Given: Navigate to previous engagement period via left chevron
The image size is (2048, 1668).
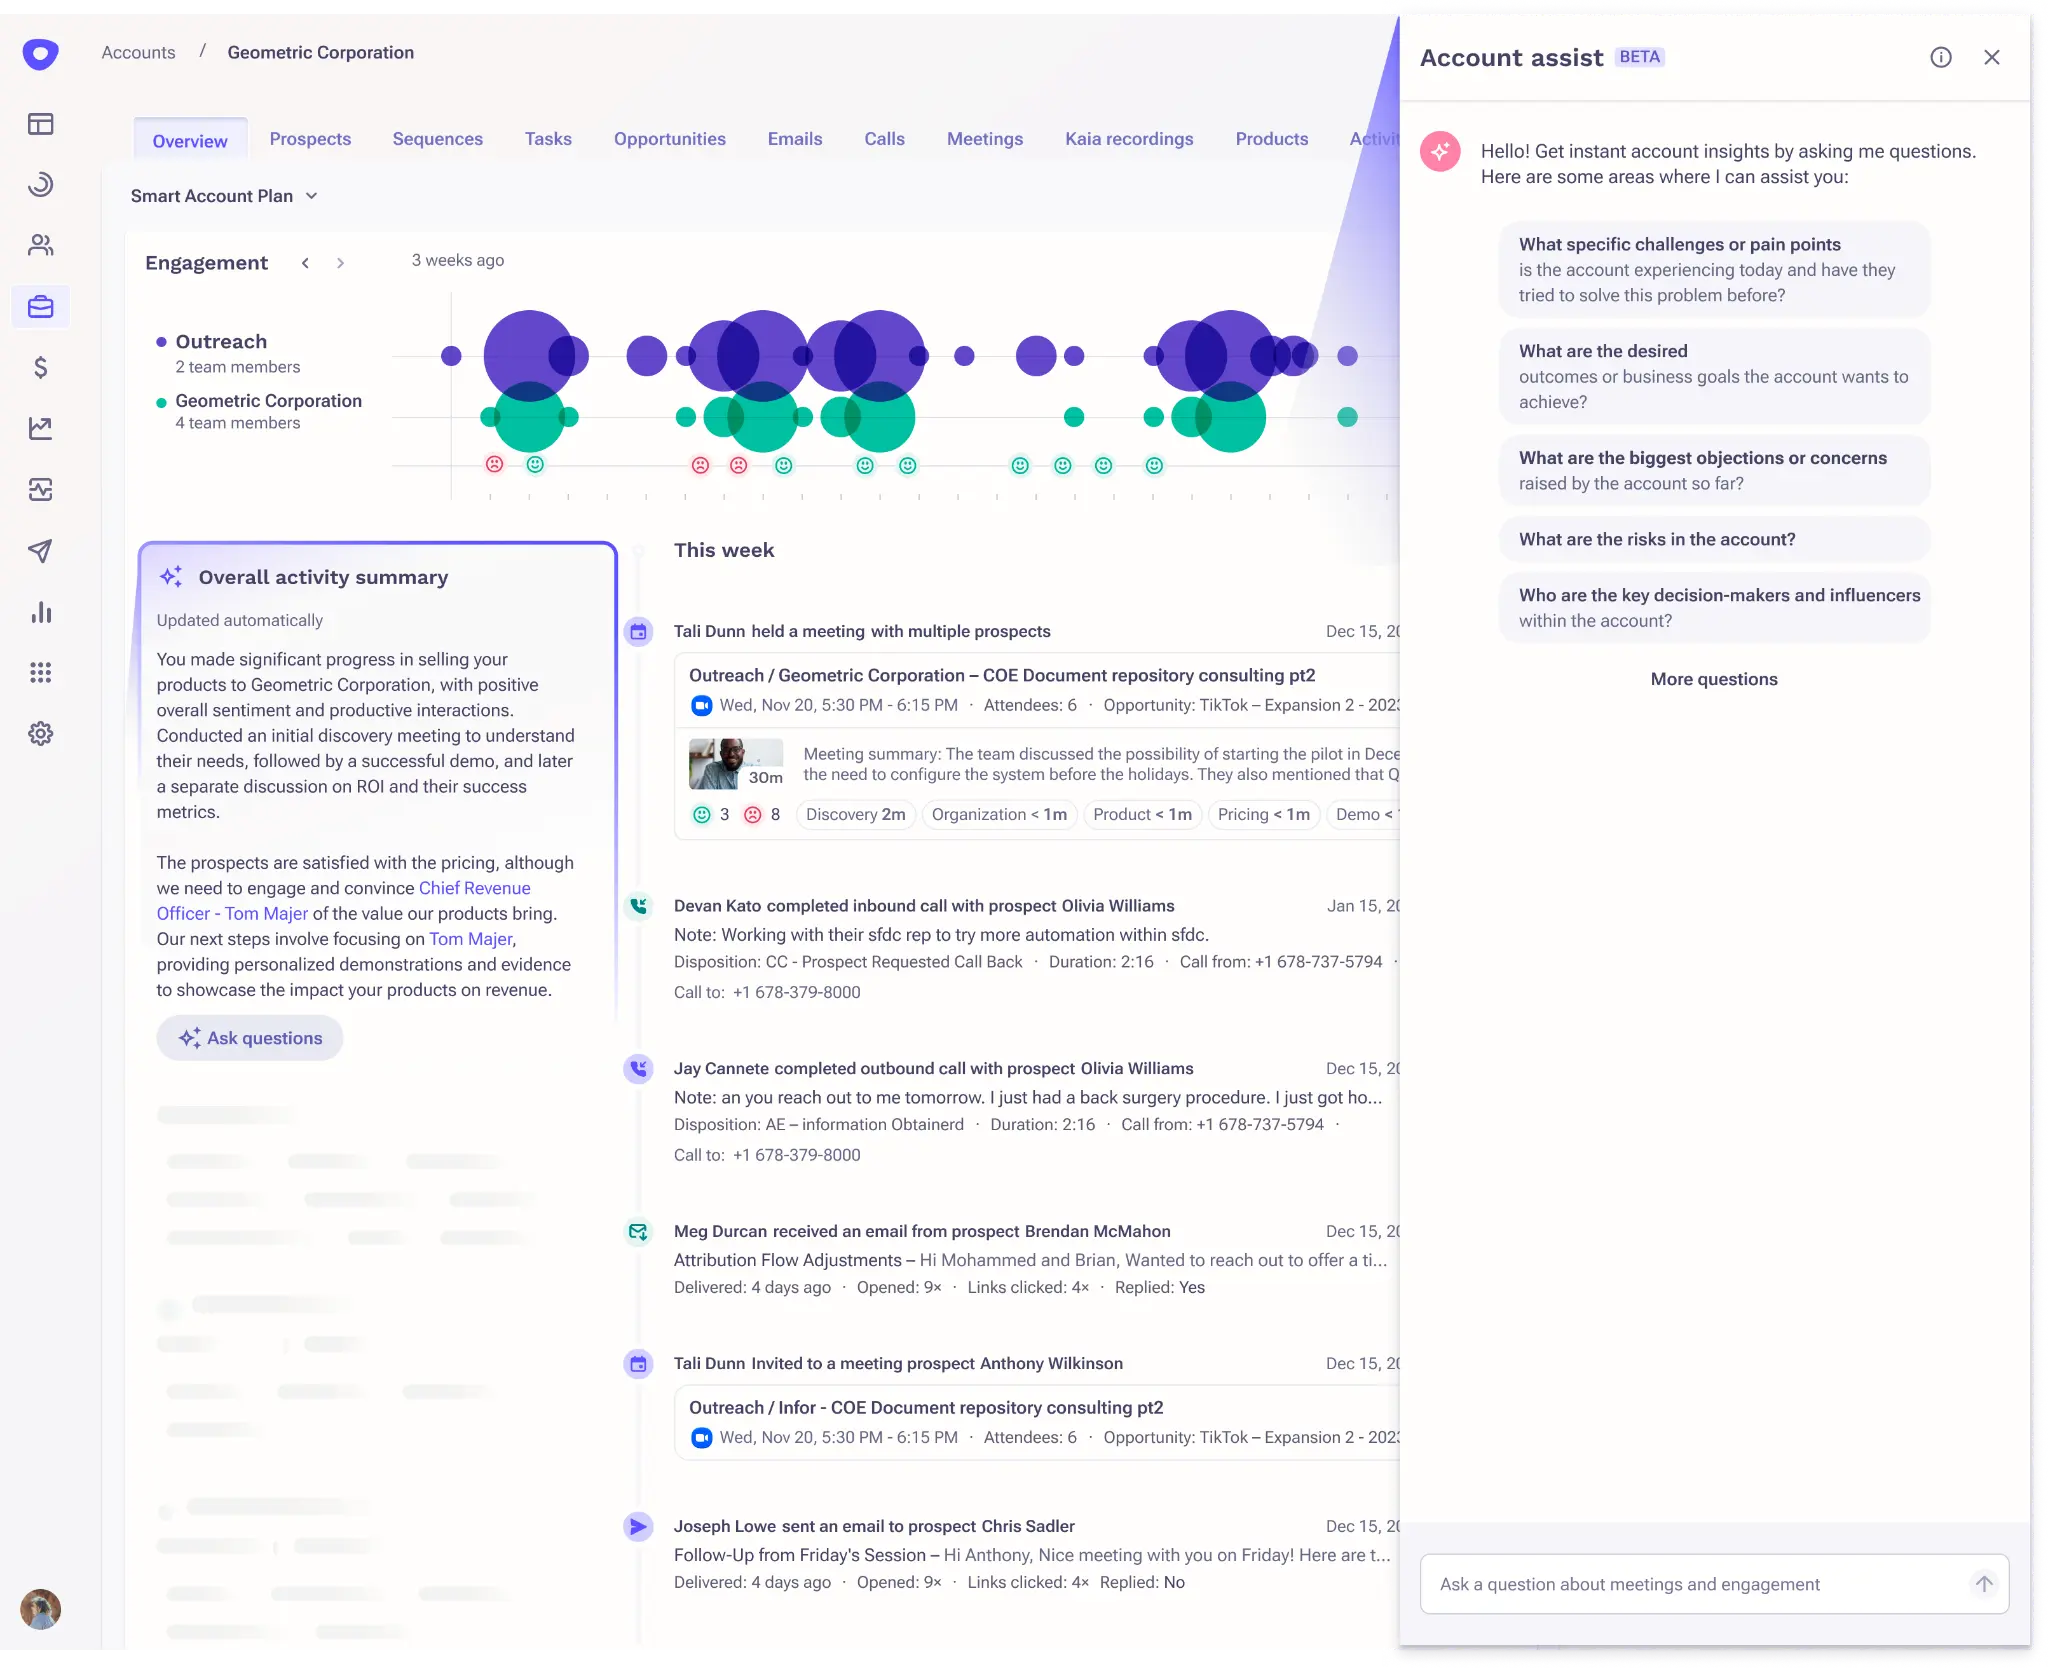Looking at the screenshot, I should [305, 262].
